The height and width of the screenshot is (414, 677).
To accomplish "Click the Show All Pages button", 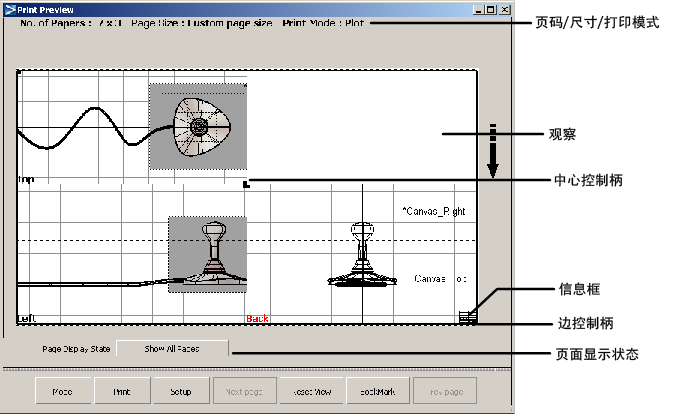I will pyautogui.click(x=172, y=348).
